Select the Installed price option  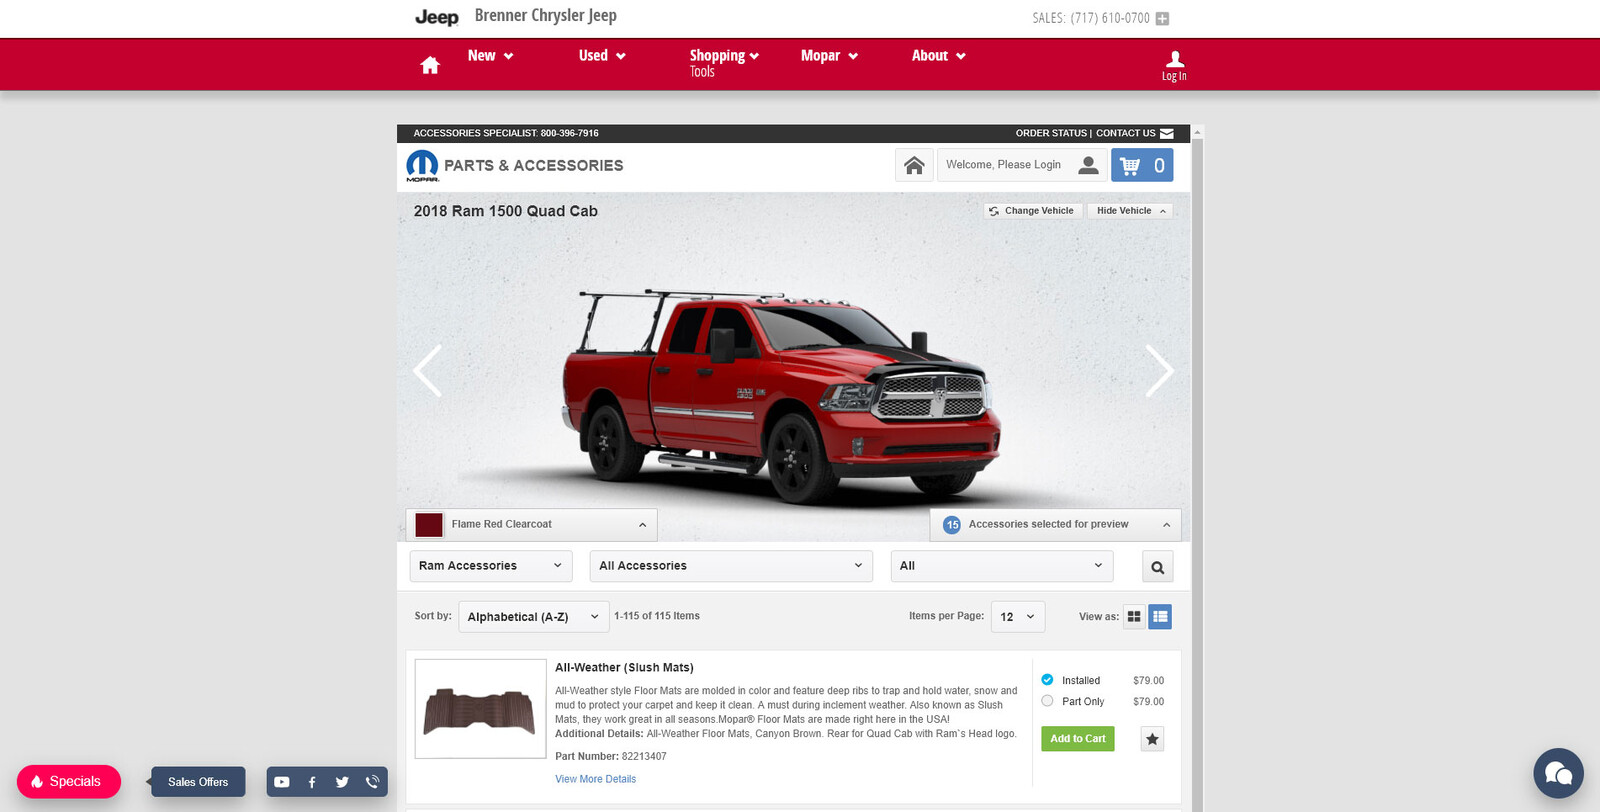(1047, 680)
